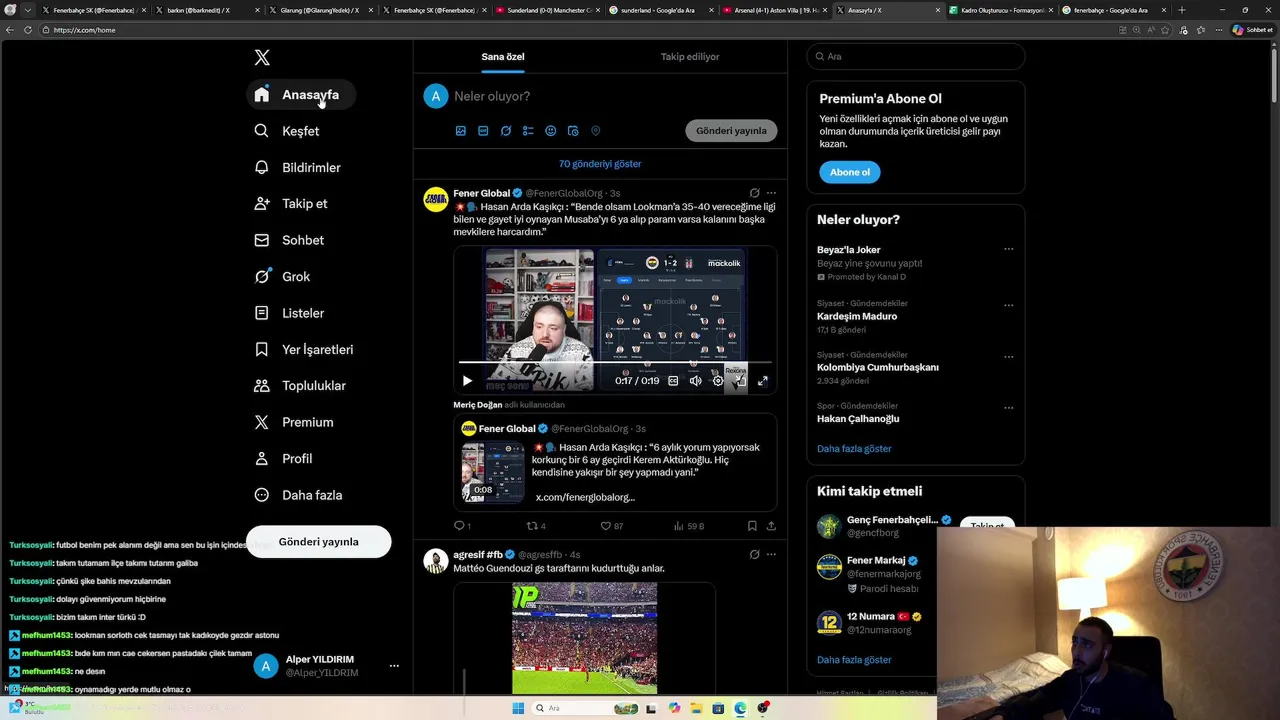The width and height of the screenshot is (1280, 720).
Task: Open Sohbet messages
Action: point(289,240)
